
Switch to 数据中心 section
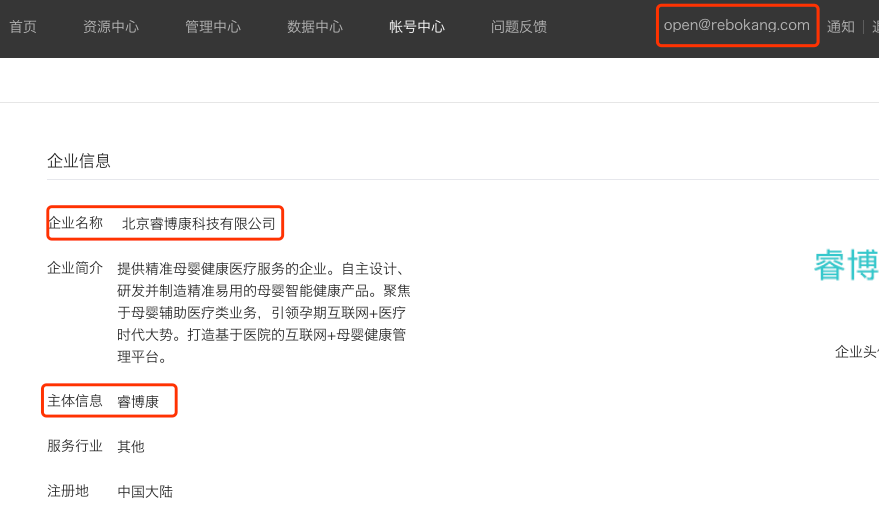315,27
